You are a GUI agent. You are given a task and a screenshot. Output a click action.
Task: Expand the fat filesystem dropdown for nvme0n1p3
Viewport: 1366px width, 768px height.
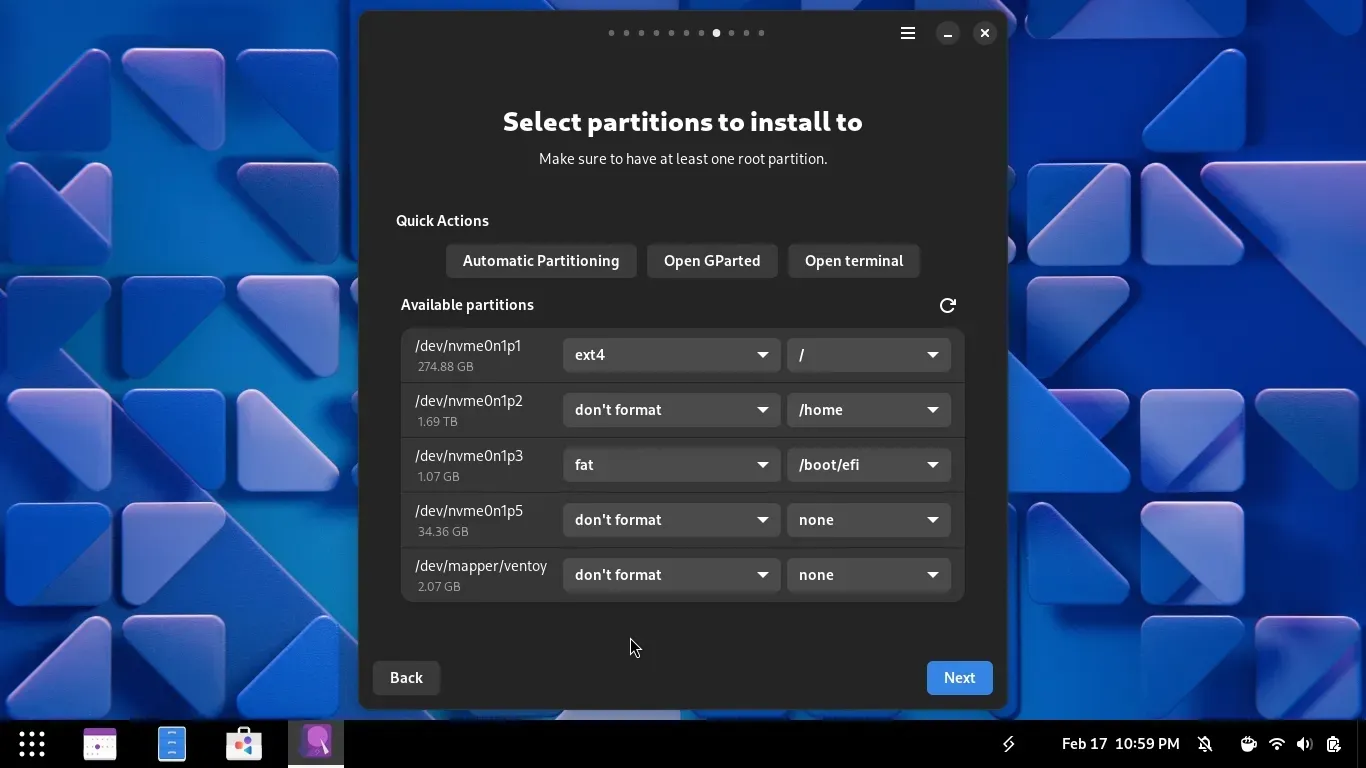coord(671,465)
